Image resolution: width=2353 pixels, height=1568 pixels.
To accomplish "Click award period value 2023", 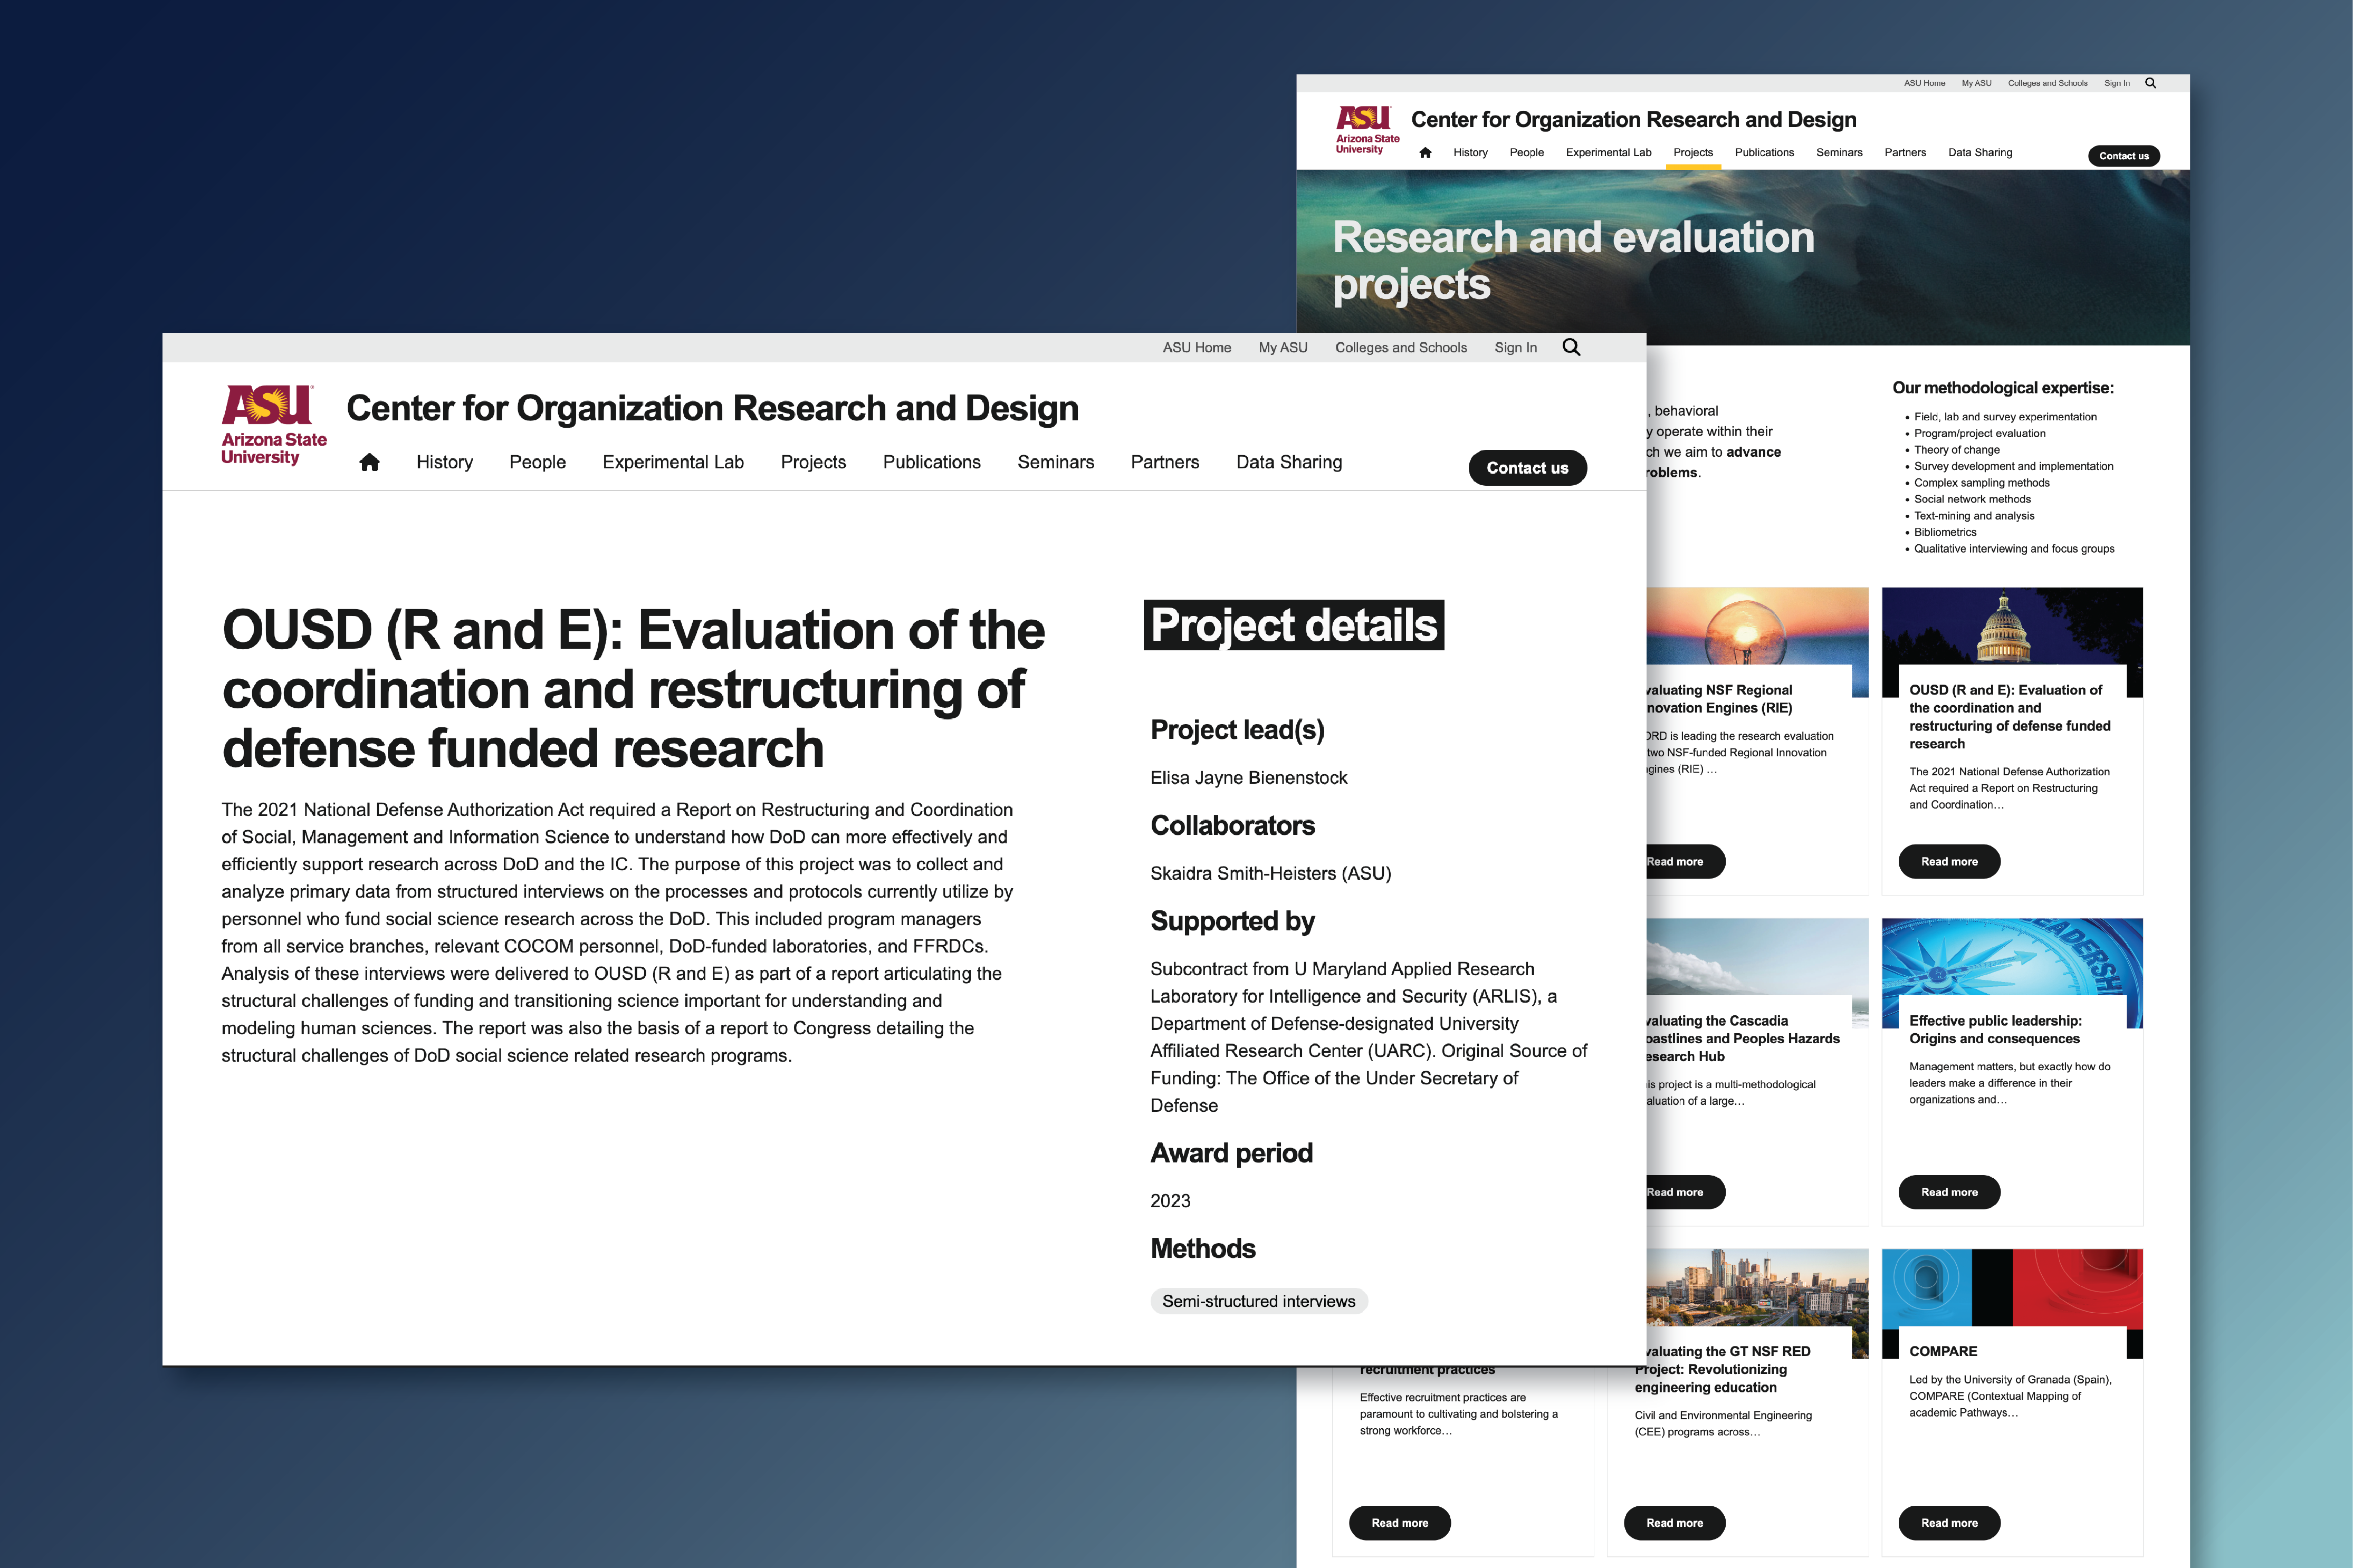I will click(1170, 1201).
